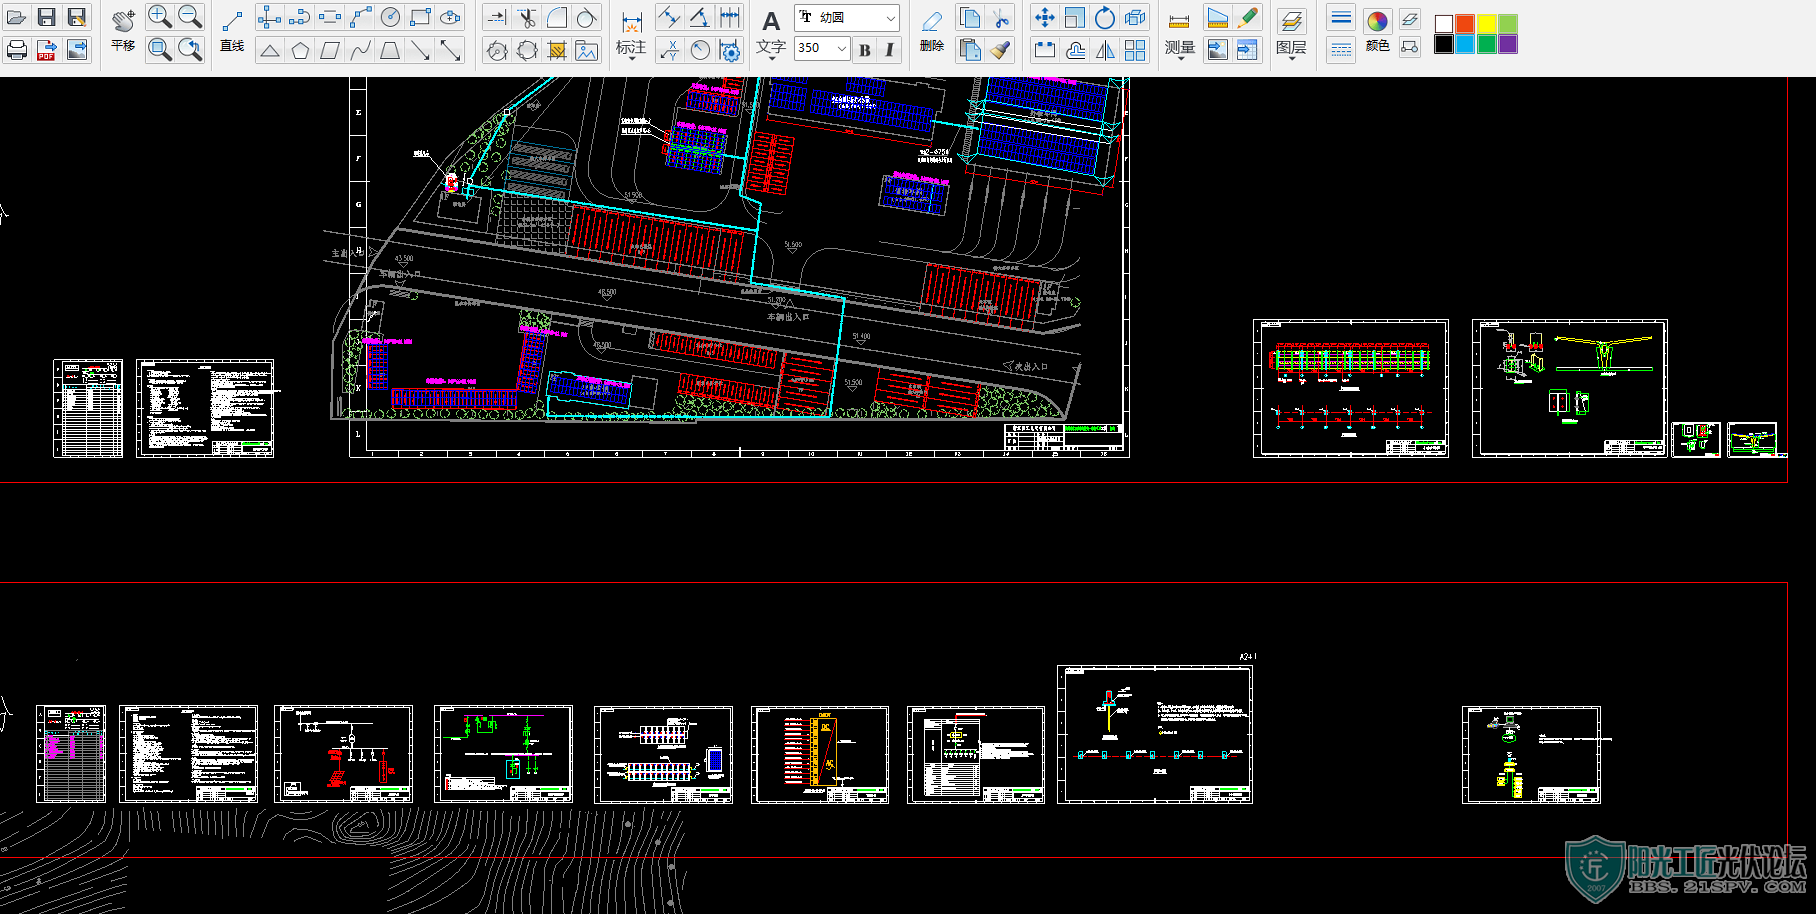Open dimension settings gear icon
Image resolution: width=1816 pixels, height=914 pixels.
(731, 50)
